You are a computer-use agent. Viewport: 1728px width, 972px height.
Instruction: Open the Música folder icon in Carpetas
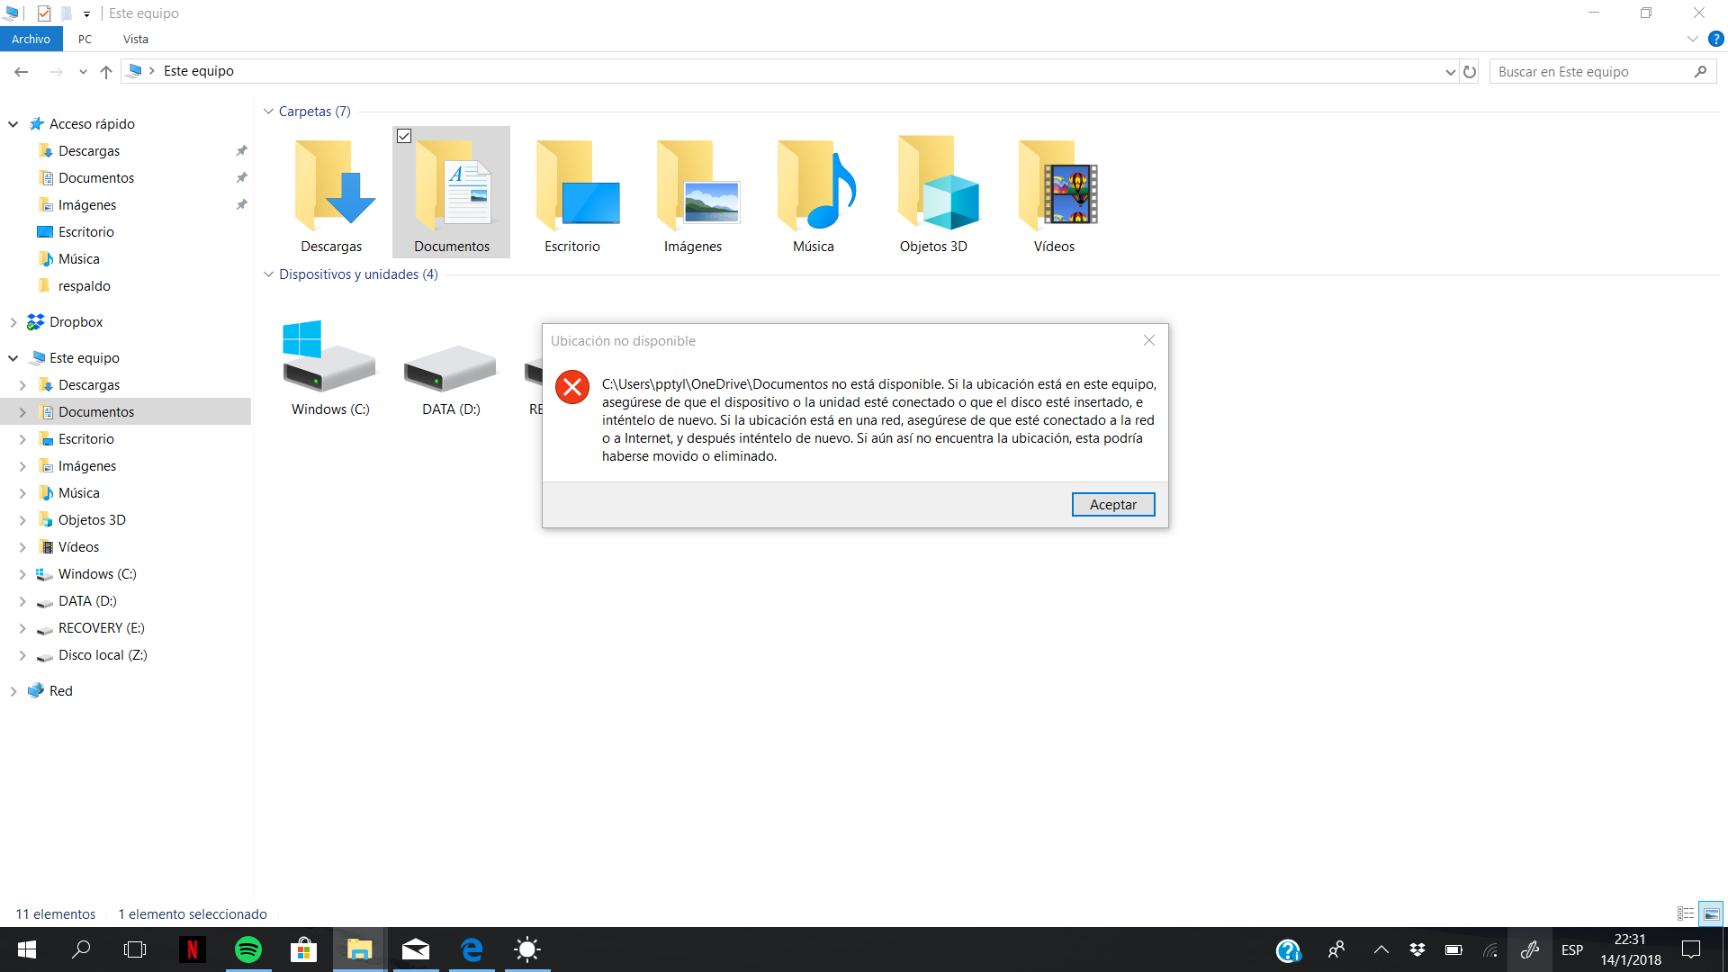(x=813, y=193)
